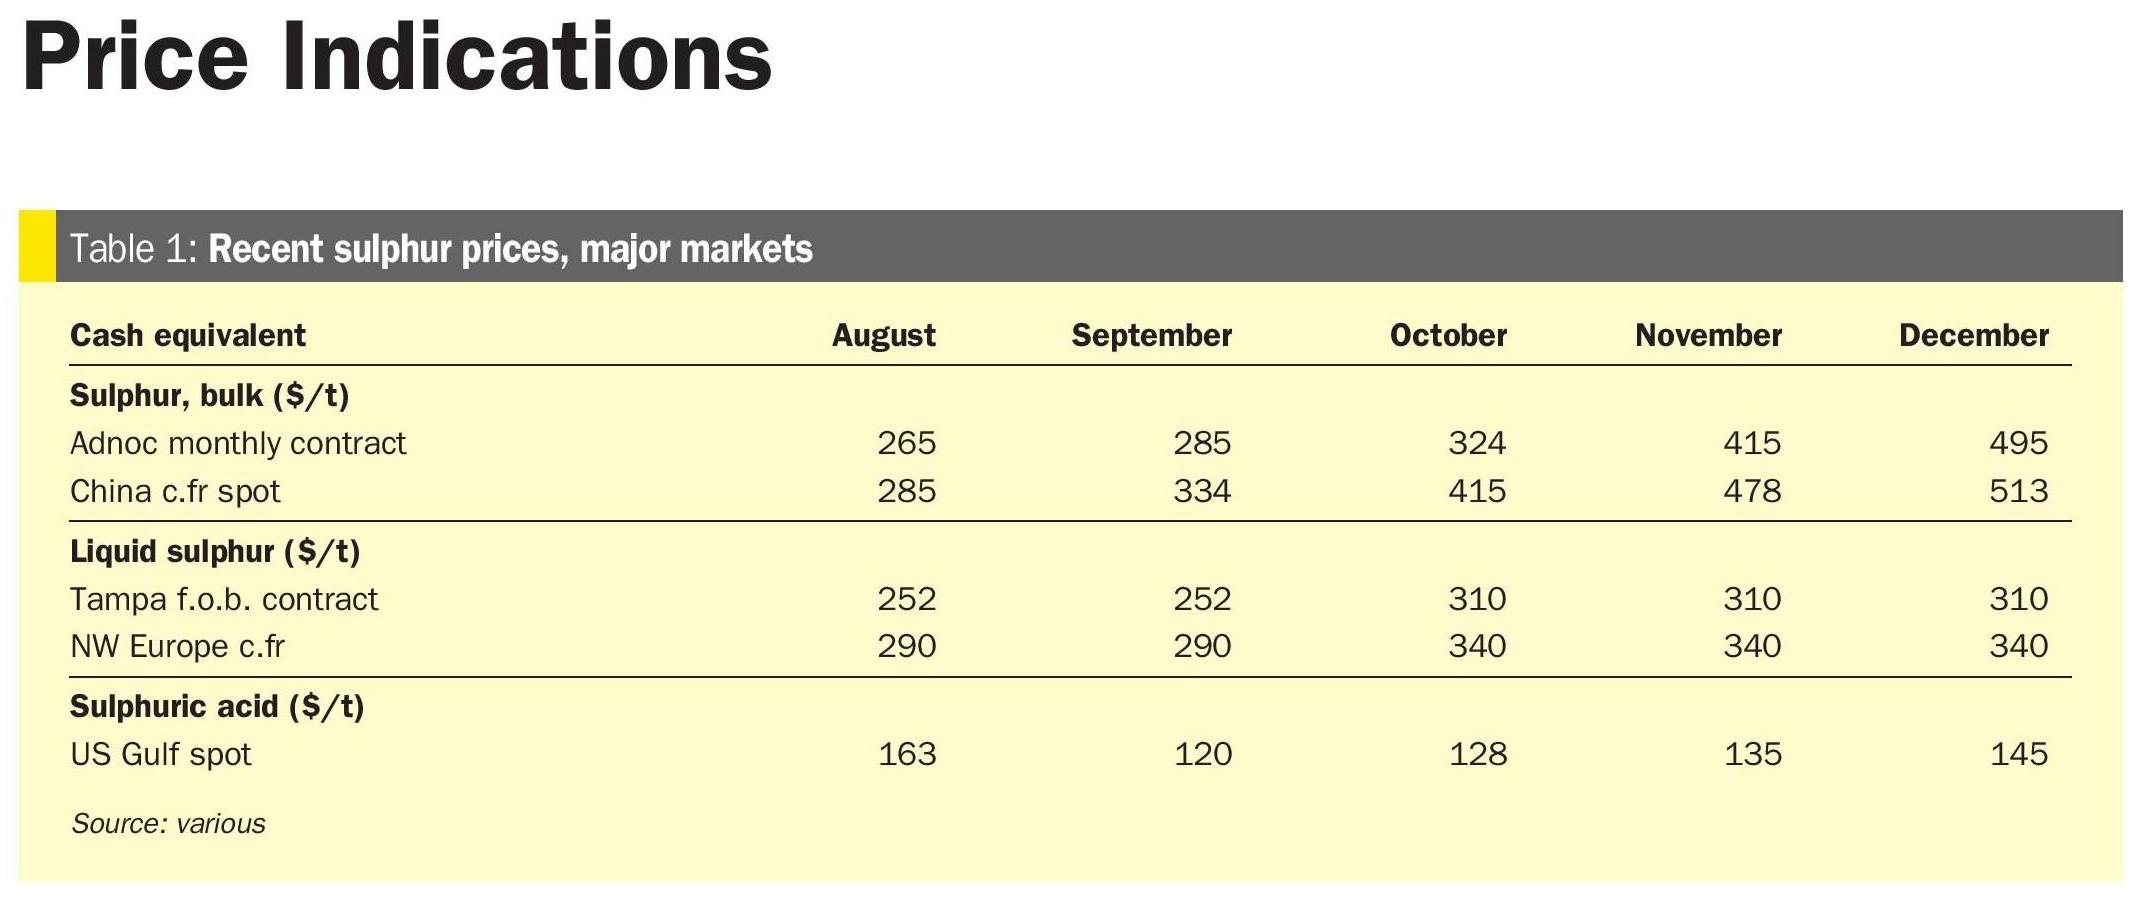Click US Gulf spot August value 163

click(x=906, y=754)
